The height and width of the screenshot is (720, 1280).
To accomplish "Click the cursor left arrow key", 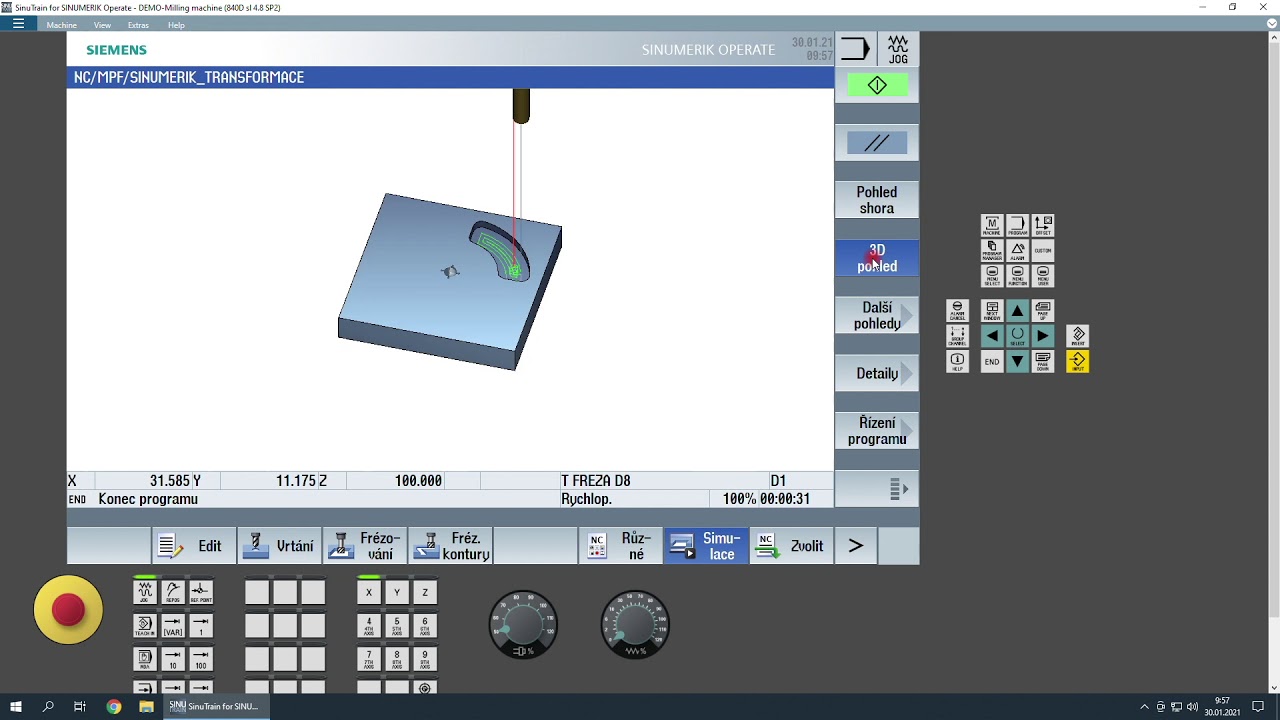I will tap(992, 336).
